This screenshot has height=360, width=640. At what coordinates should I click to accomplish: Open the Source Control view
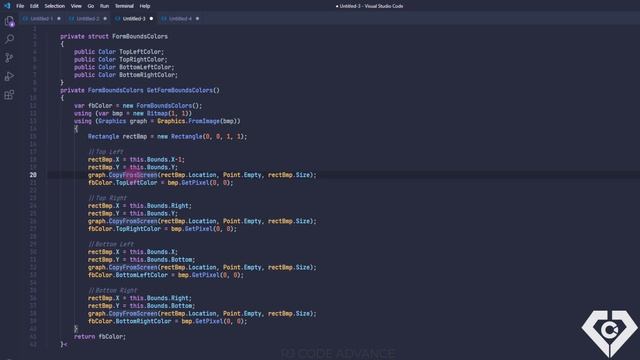[x=9, y=58]
